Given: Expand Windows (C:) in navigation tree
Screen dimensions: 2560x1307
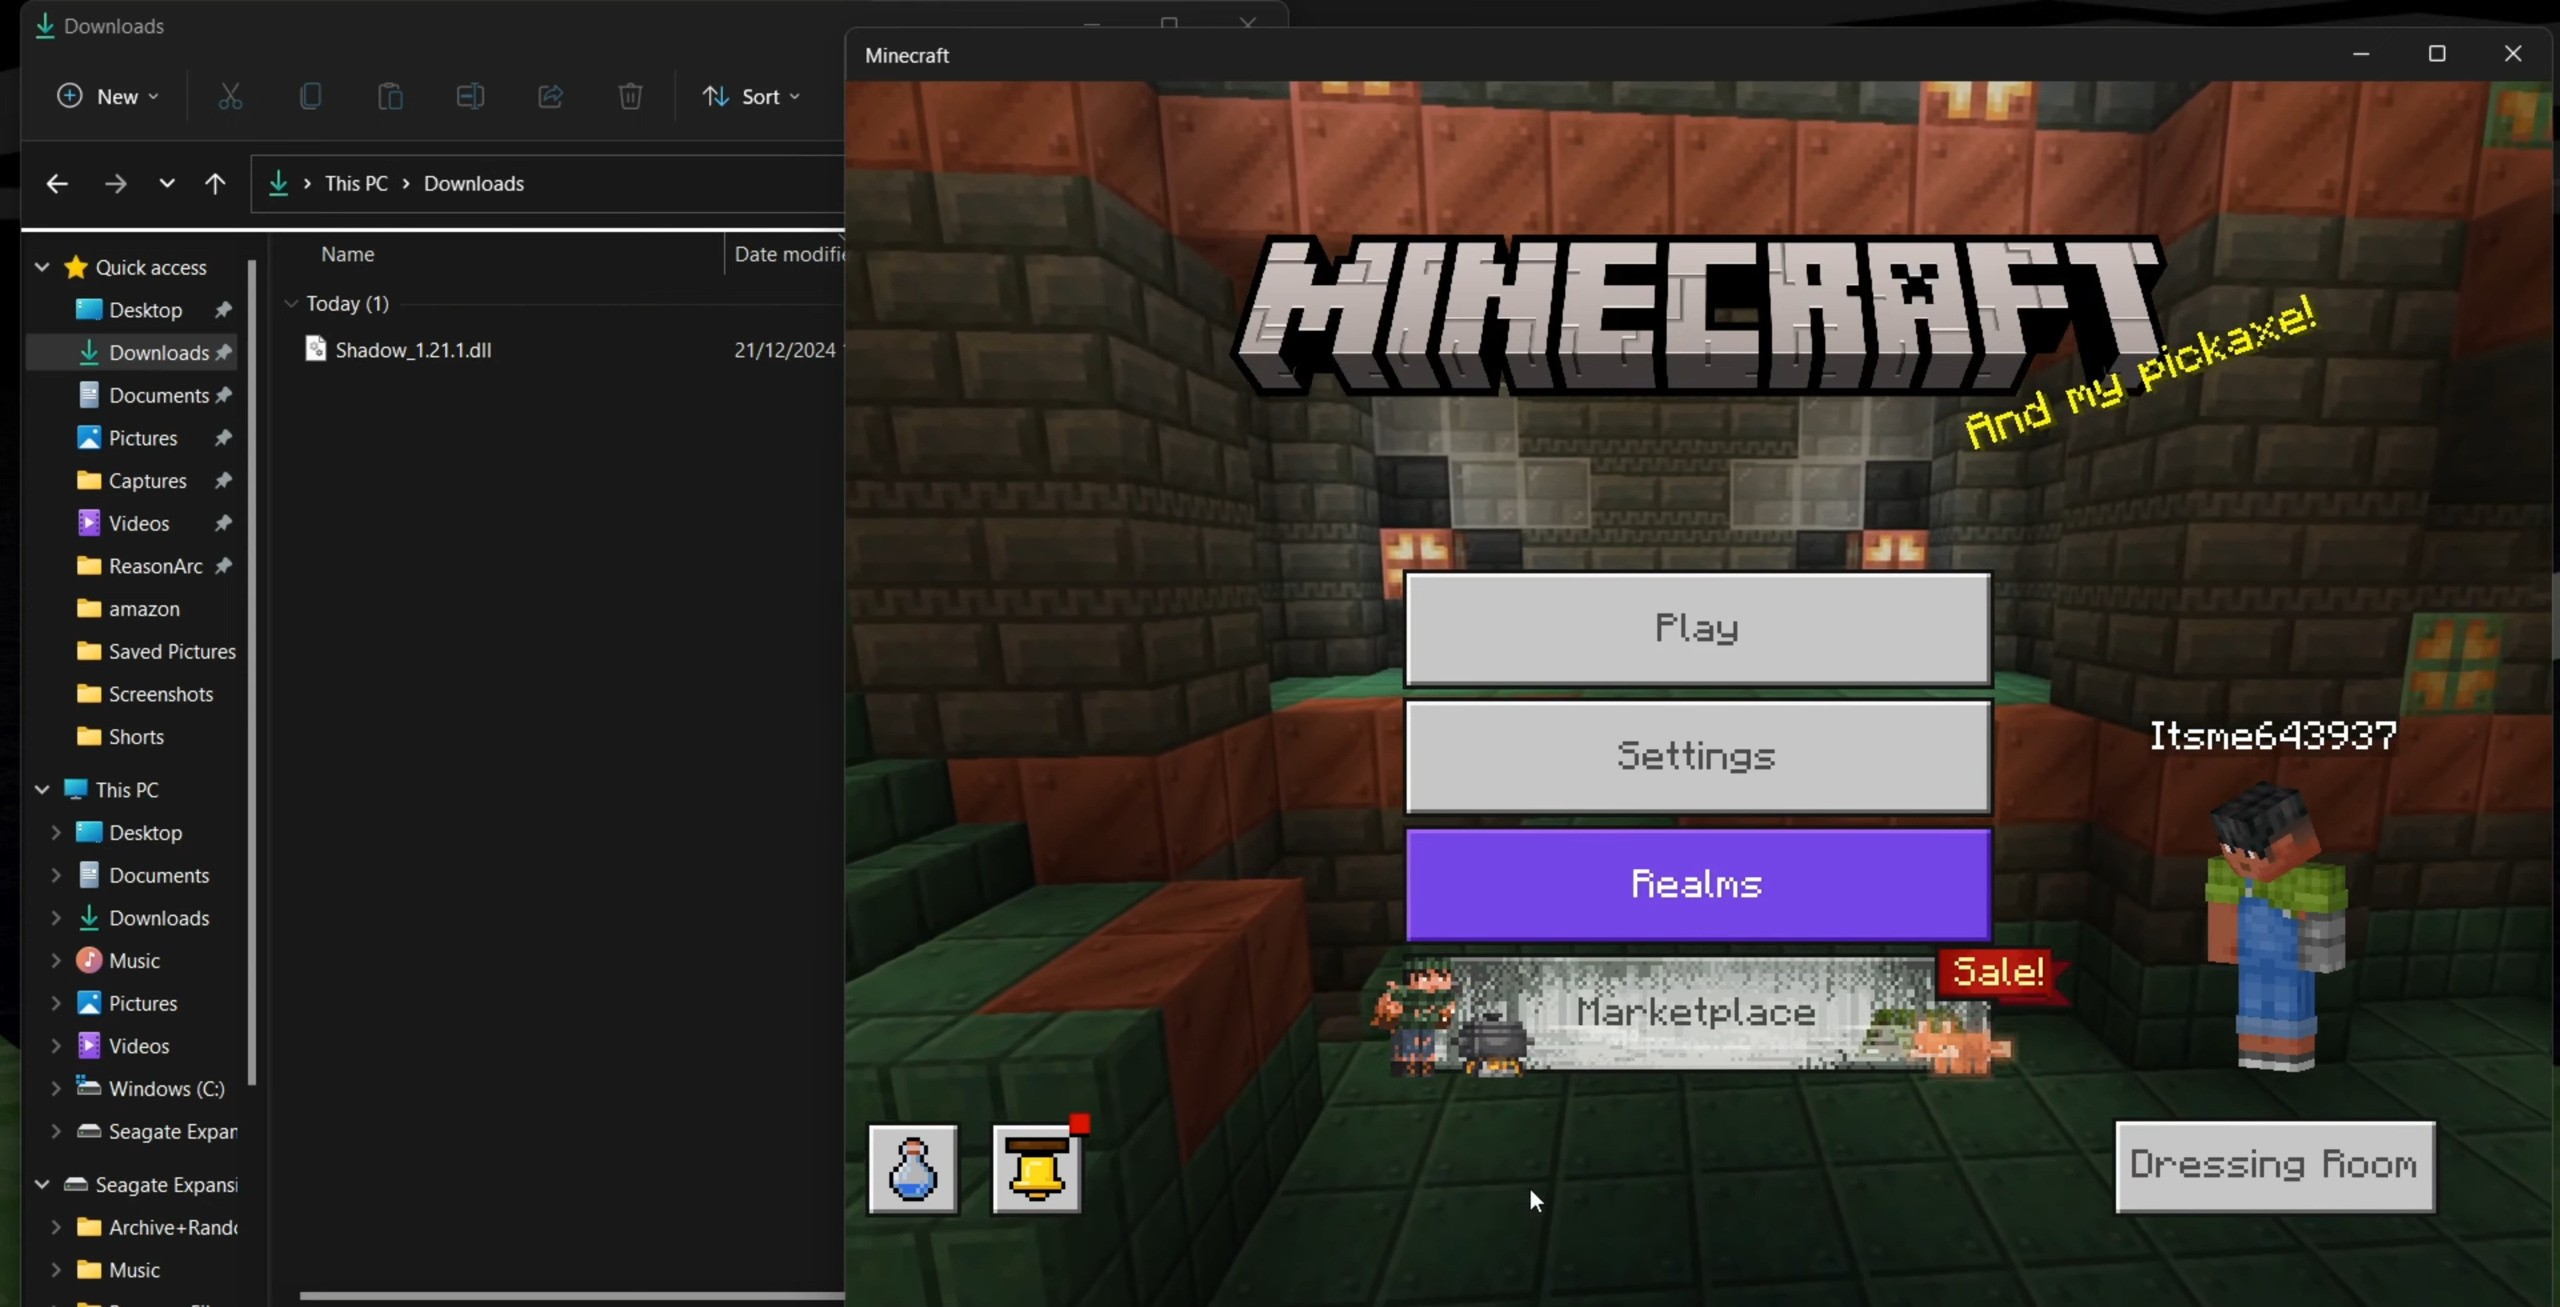Looking at the screenshot, I should [56, 1088].
